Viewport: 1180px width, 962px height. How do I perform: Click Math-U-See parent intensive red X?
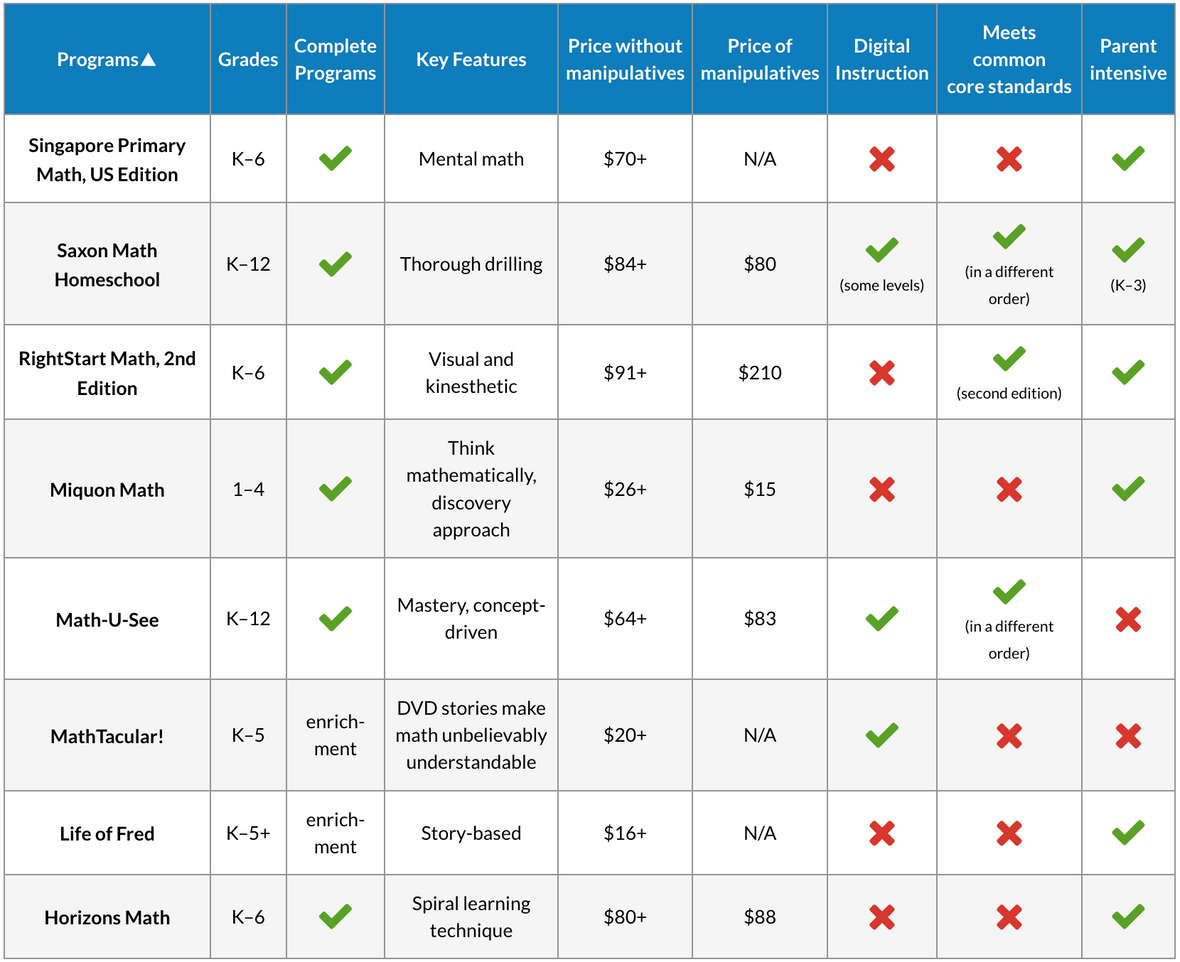click(1128, 620)
